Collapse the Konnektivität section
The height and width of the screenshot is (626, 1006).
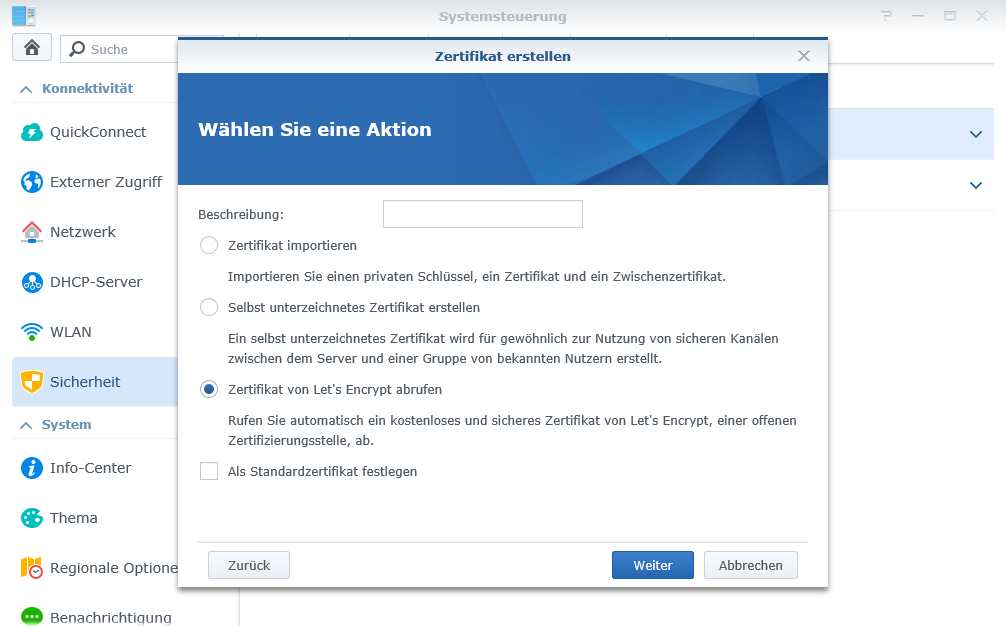point(26,89)
